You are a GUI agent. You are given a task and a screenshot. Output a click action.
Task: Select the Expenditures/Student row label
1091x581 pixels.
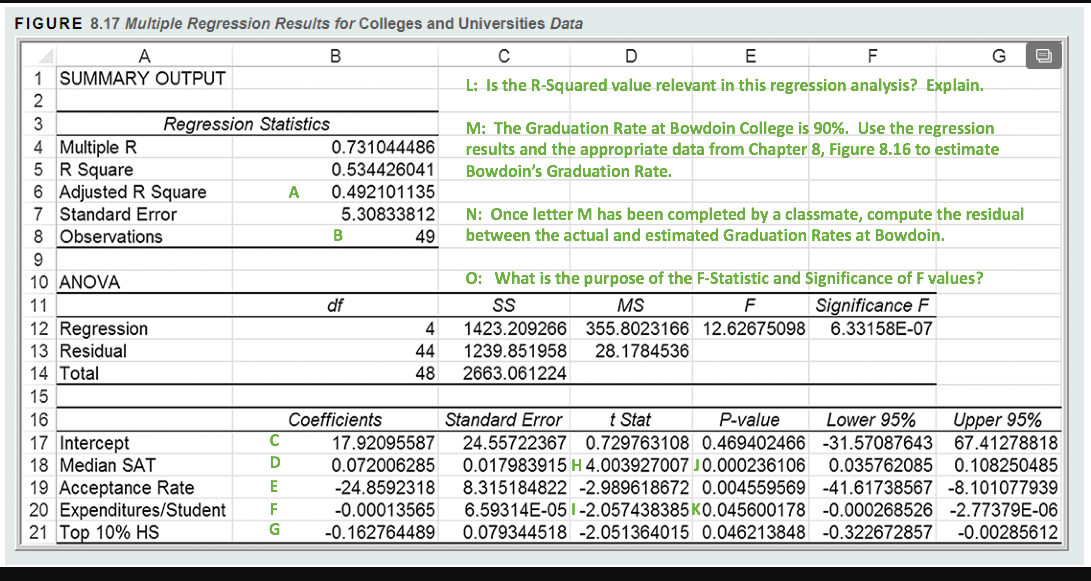point(143,510)
